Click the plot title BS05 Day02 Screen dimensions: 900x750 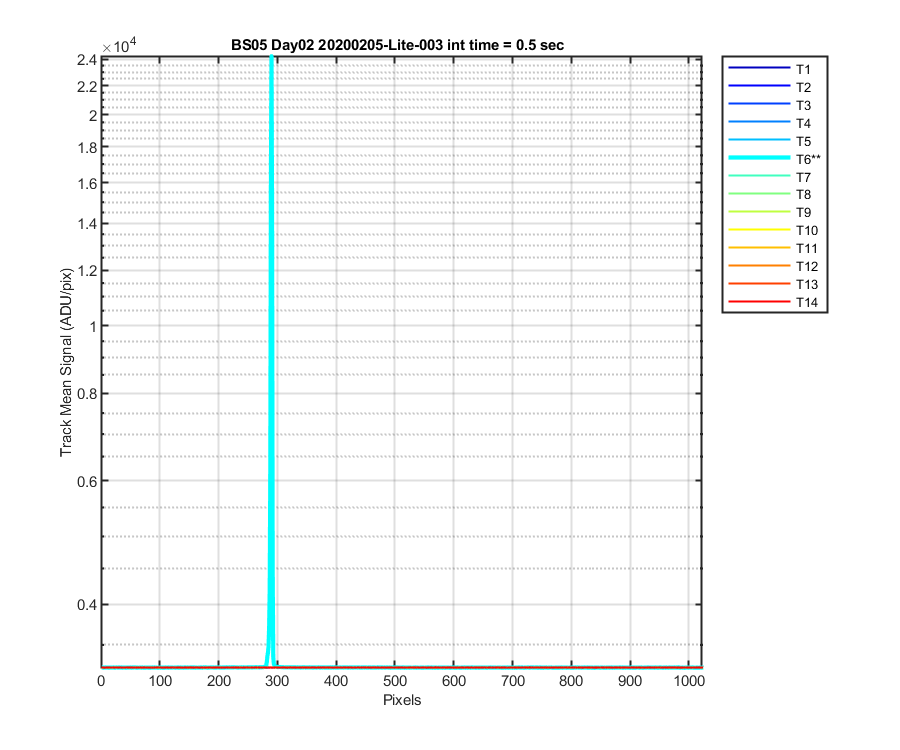pyautogui.click(x=397, y=45)
